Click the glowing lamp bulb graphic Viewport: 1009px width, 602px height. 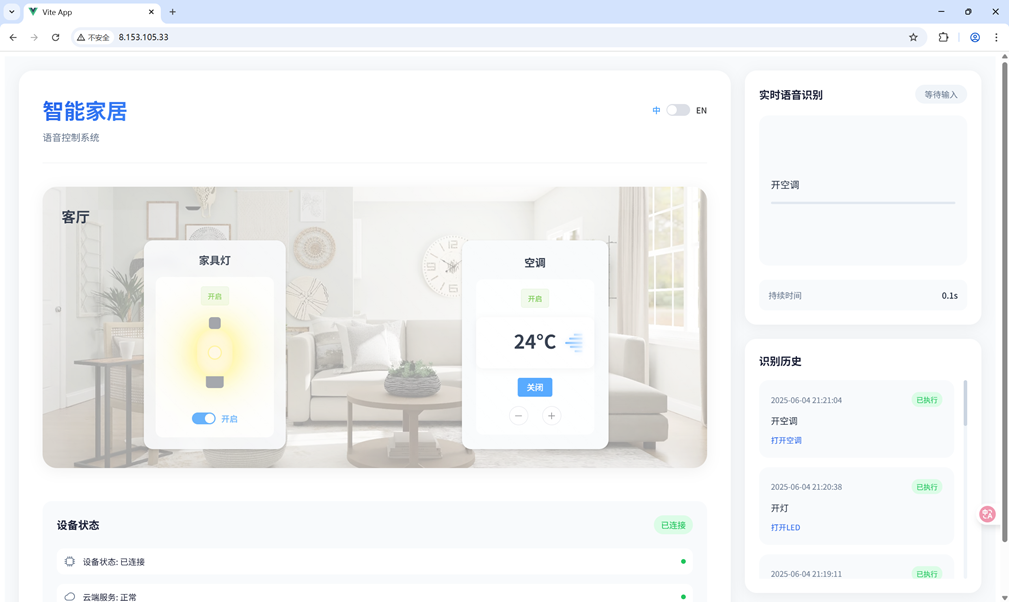click(x=215, y=352)
